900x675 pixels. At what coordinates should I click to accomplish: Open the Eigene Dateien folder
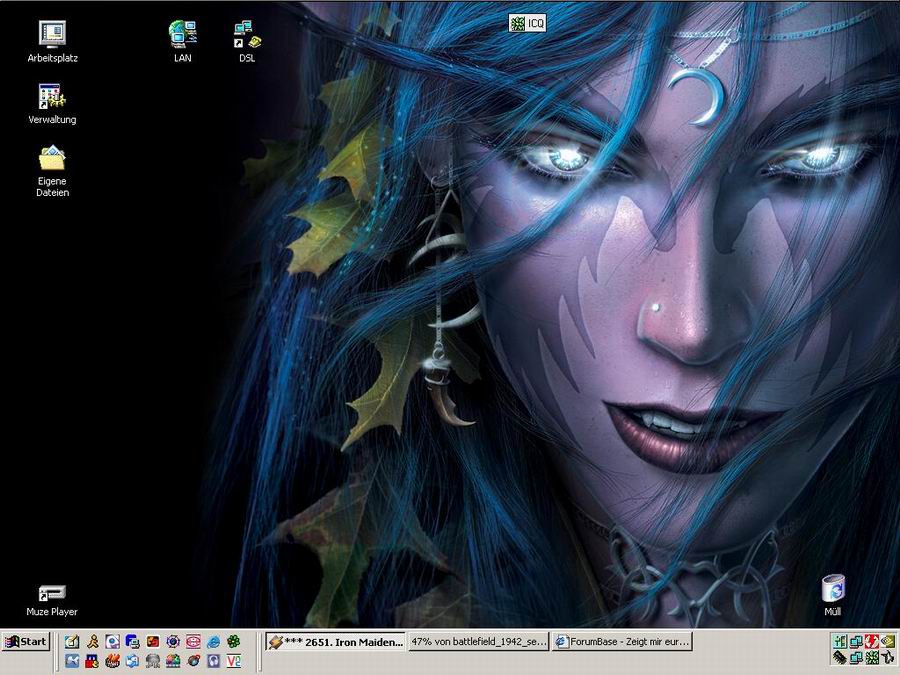click(52, 170)
